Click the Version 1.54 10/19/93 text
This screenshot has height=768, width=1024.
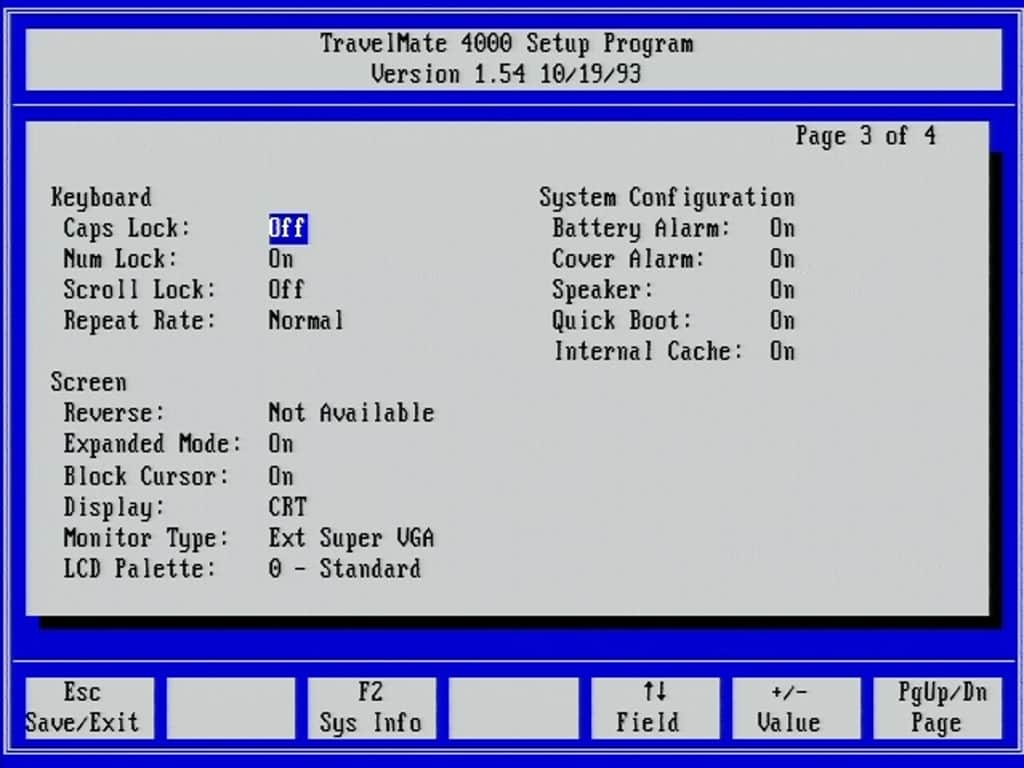click(506, 73)
